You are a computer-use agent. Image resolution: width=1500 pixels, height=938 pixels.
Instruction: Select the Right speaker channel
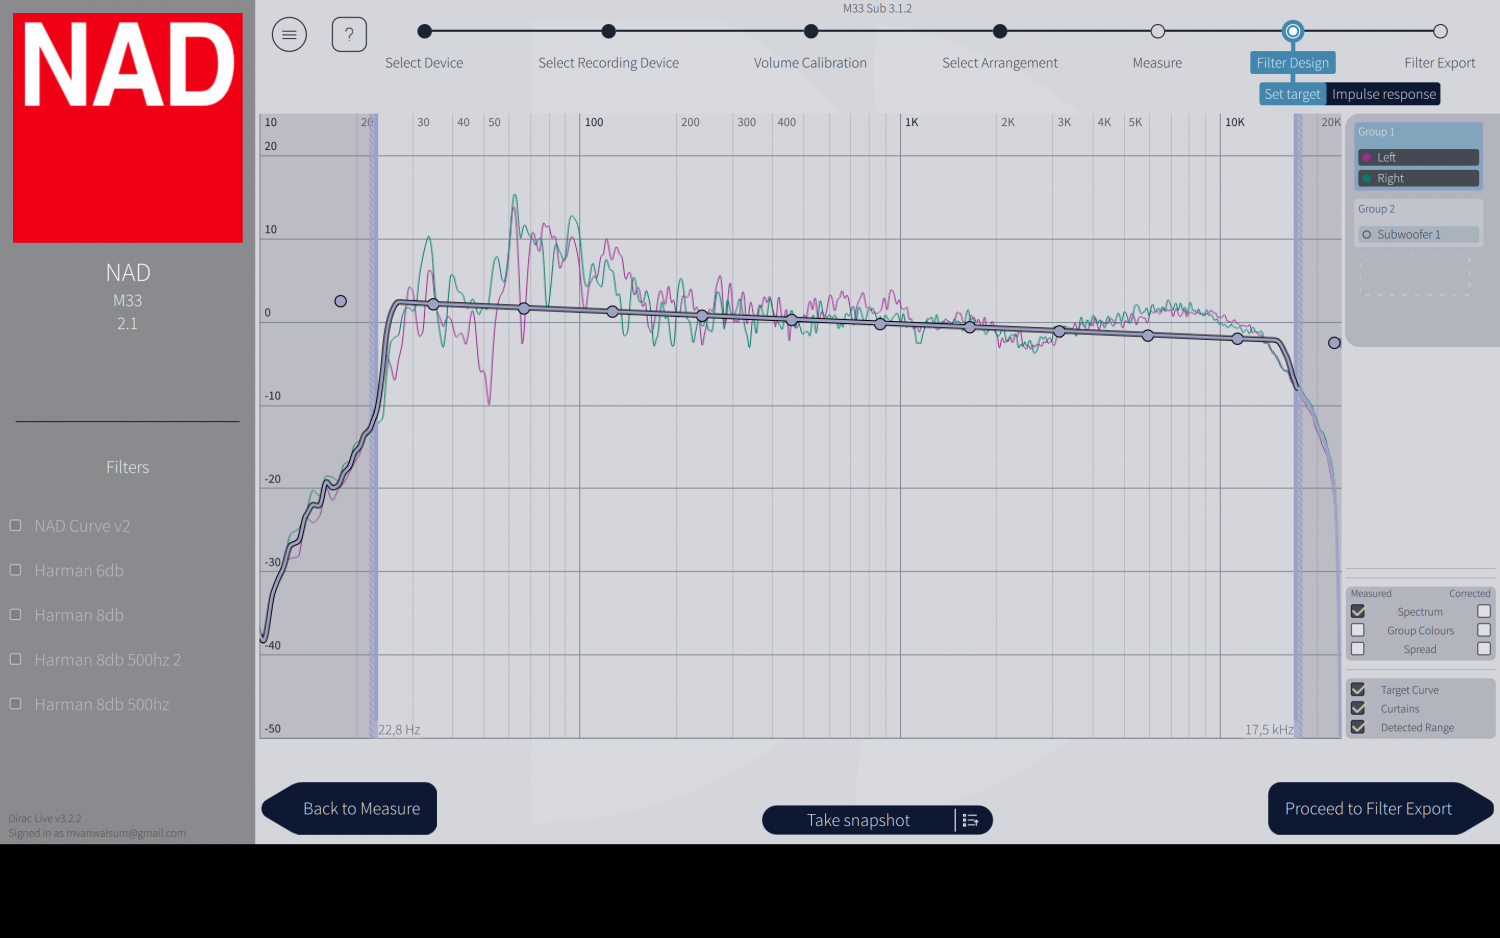coord(1418,178)
